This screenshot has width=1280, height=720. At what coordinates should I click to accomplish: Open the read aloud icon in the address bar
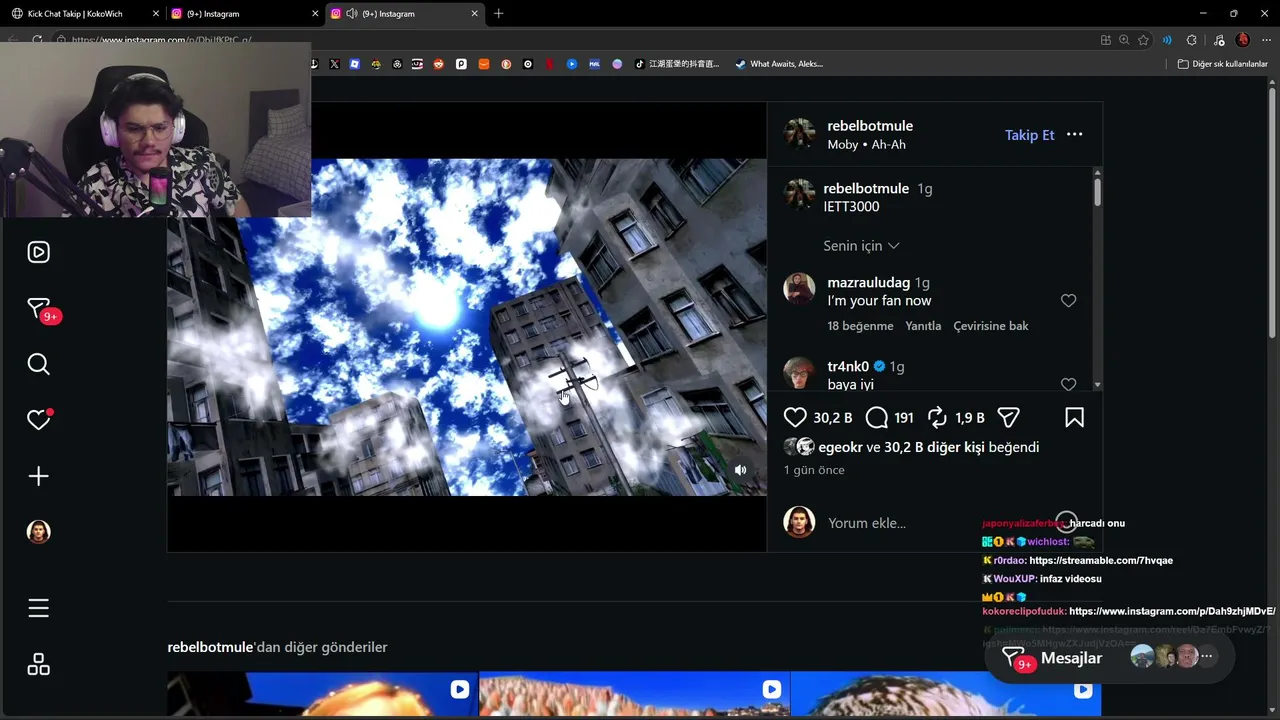pyautogui.click(x=1167, y=40)
